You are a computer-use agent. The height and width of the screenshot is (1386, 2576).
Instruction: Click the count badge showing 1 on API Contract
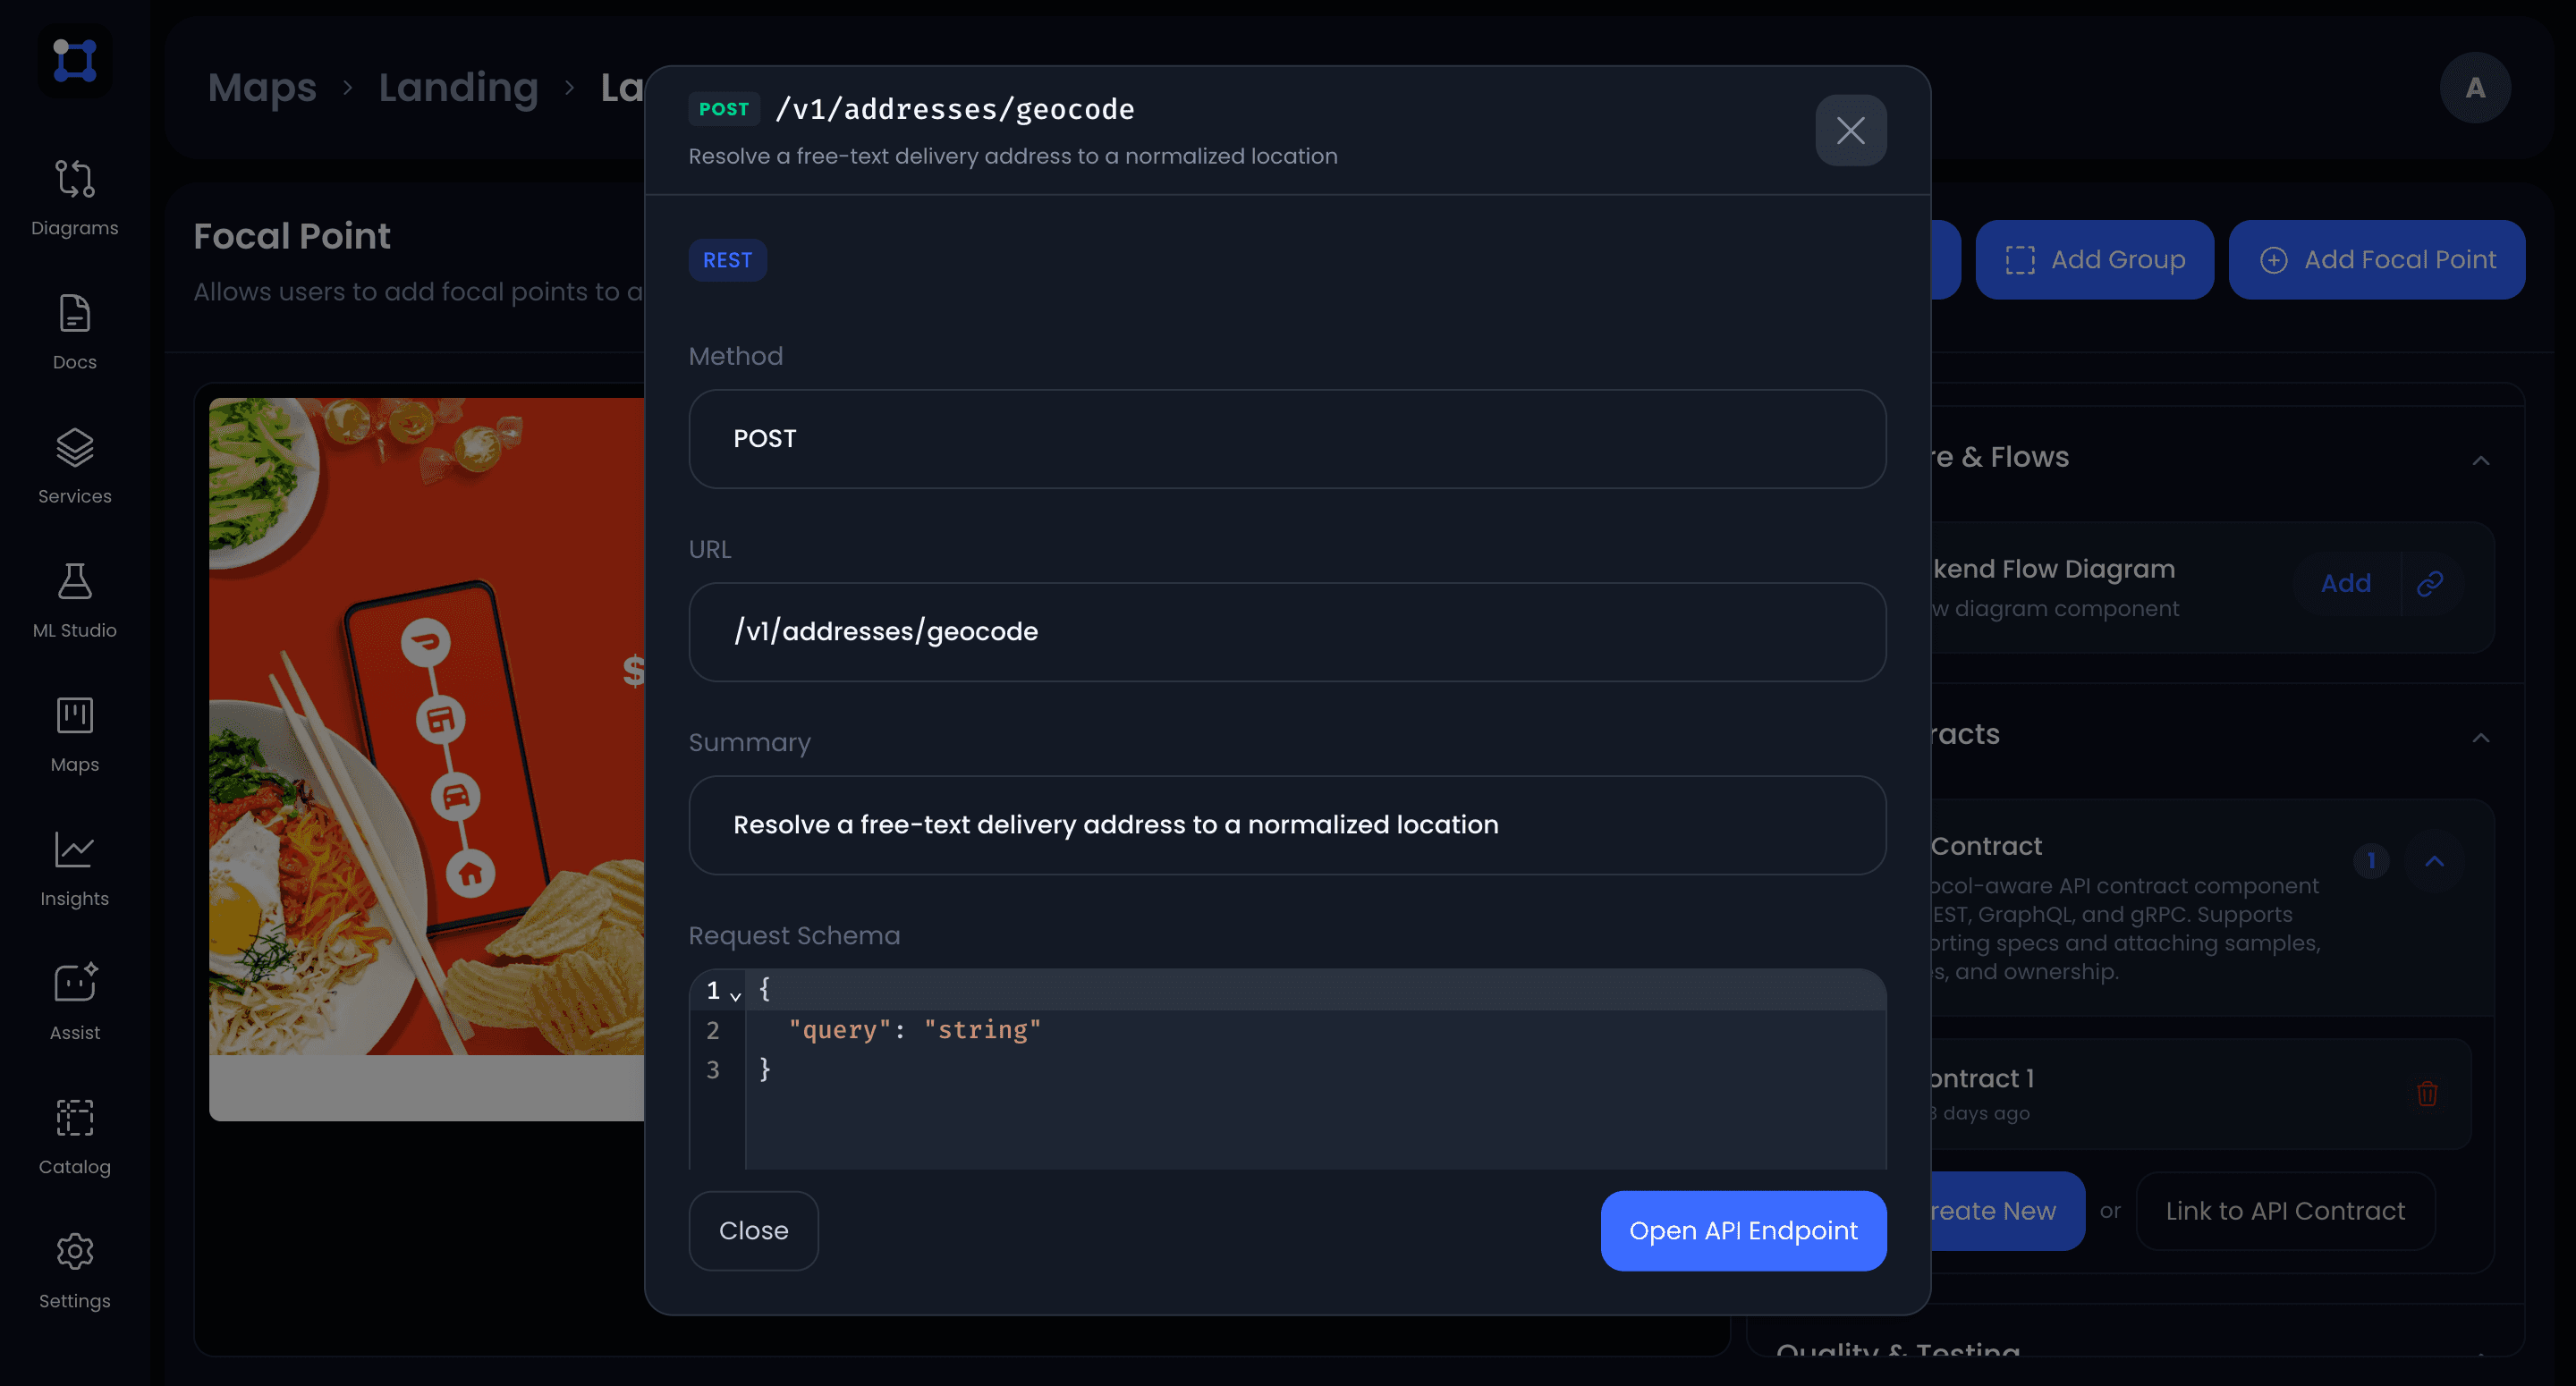(x=2371, y=860)
